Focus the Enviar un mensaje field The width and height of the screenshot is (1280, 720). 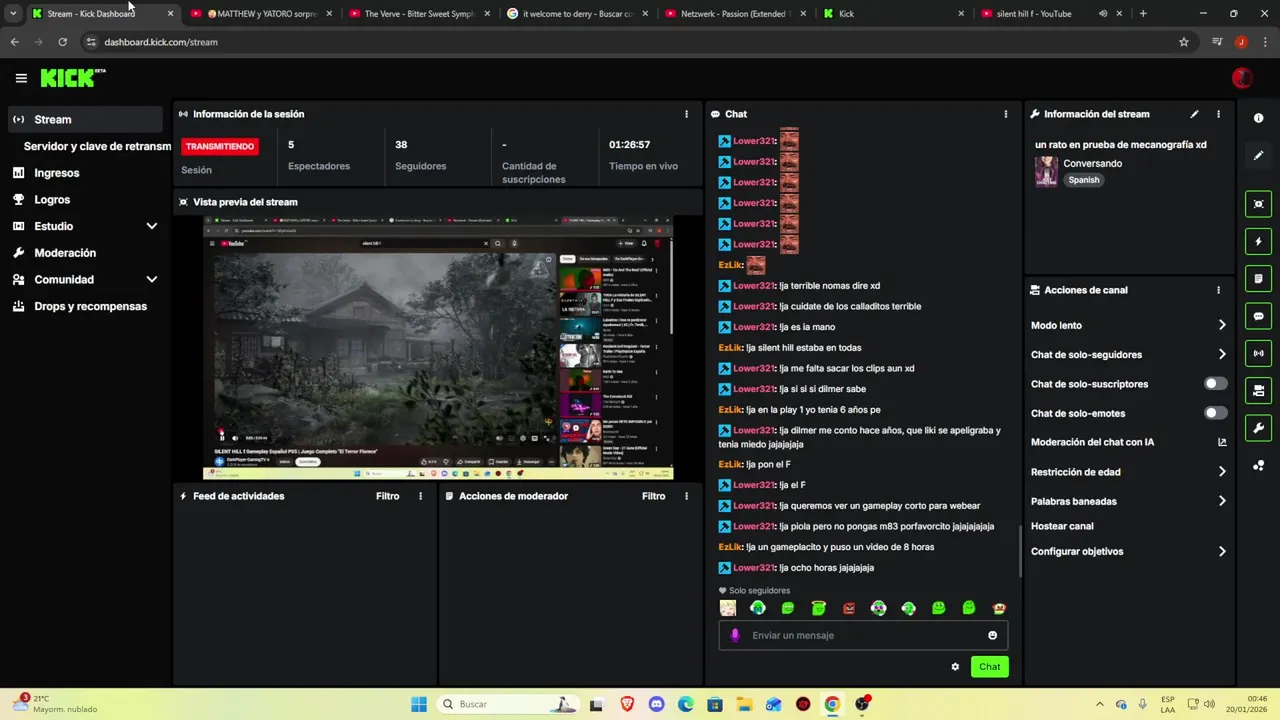pos(863,635)
